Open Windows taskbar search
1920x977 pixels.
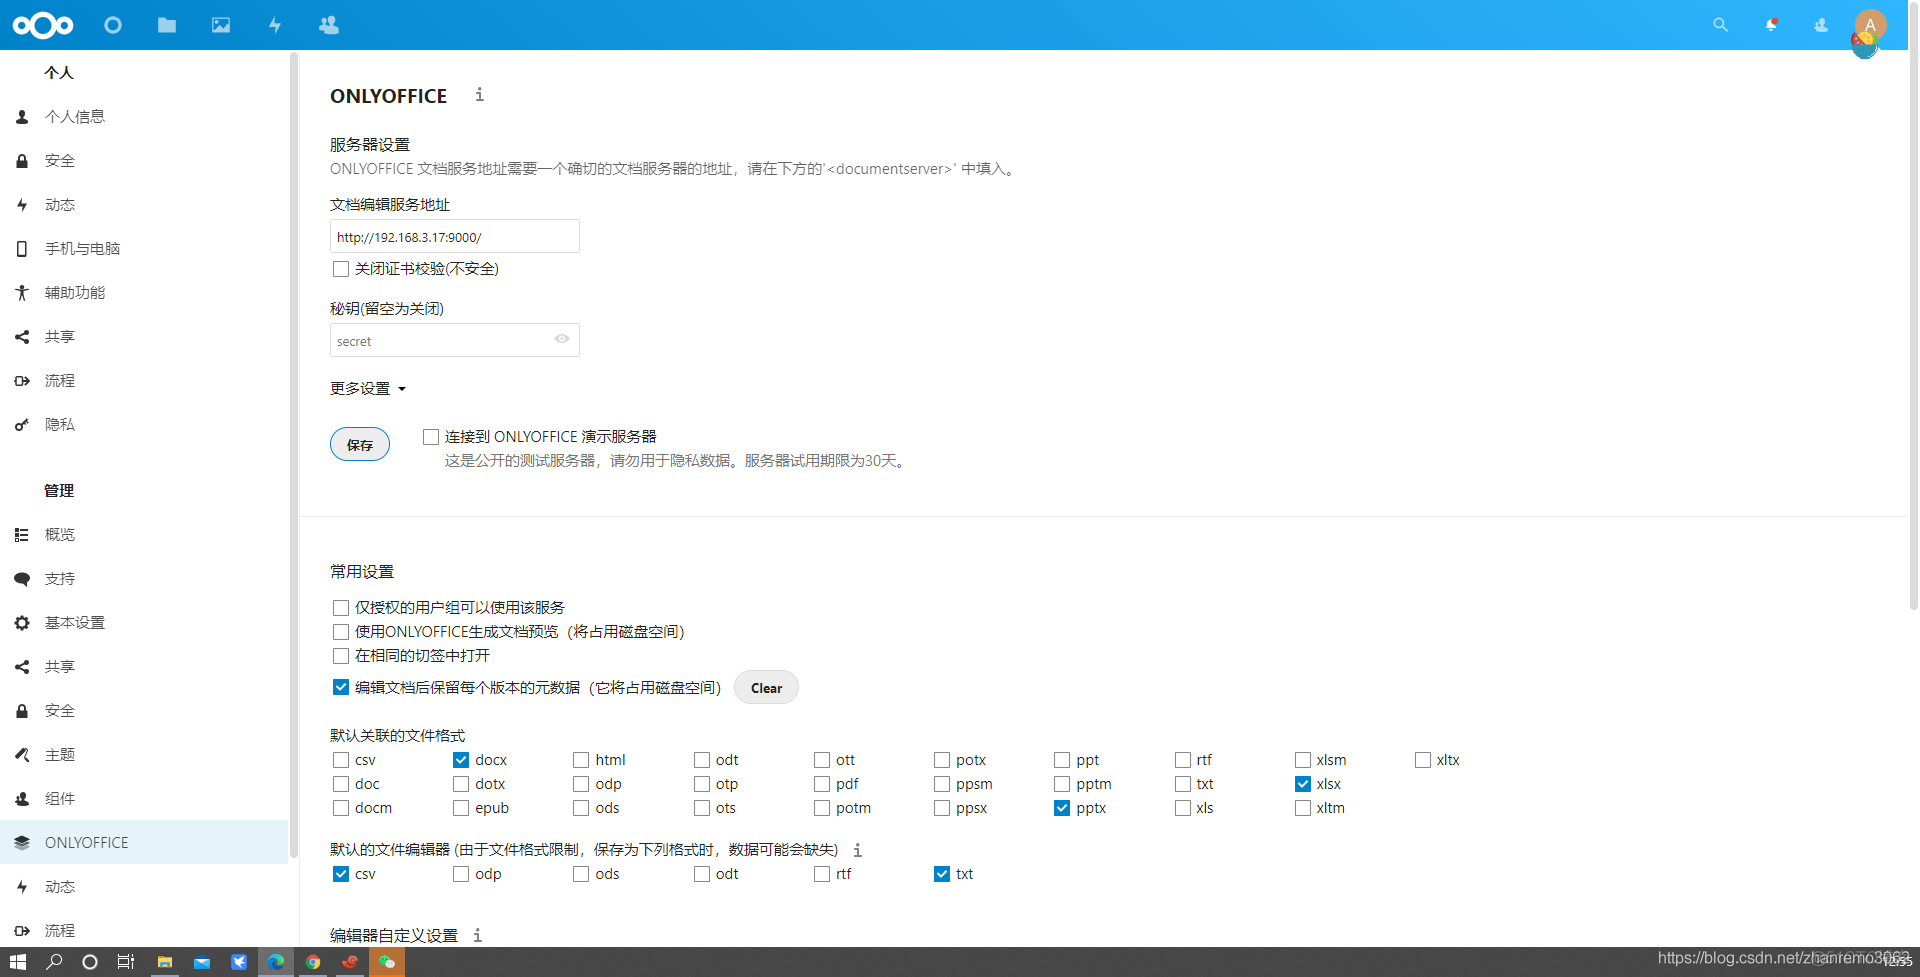coord(54,962)
